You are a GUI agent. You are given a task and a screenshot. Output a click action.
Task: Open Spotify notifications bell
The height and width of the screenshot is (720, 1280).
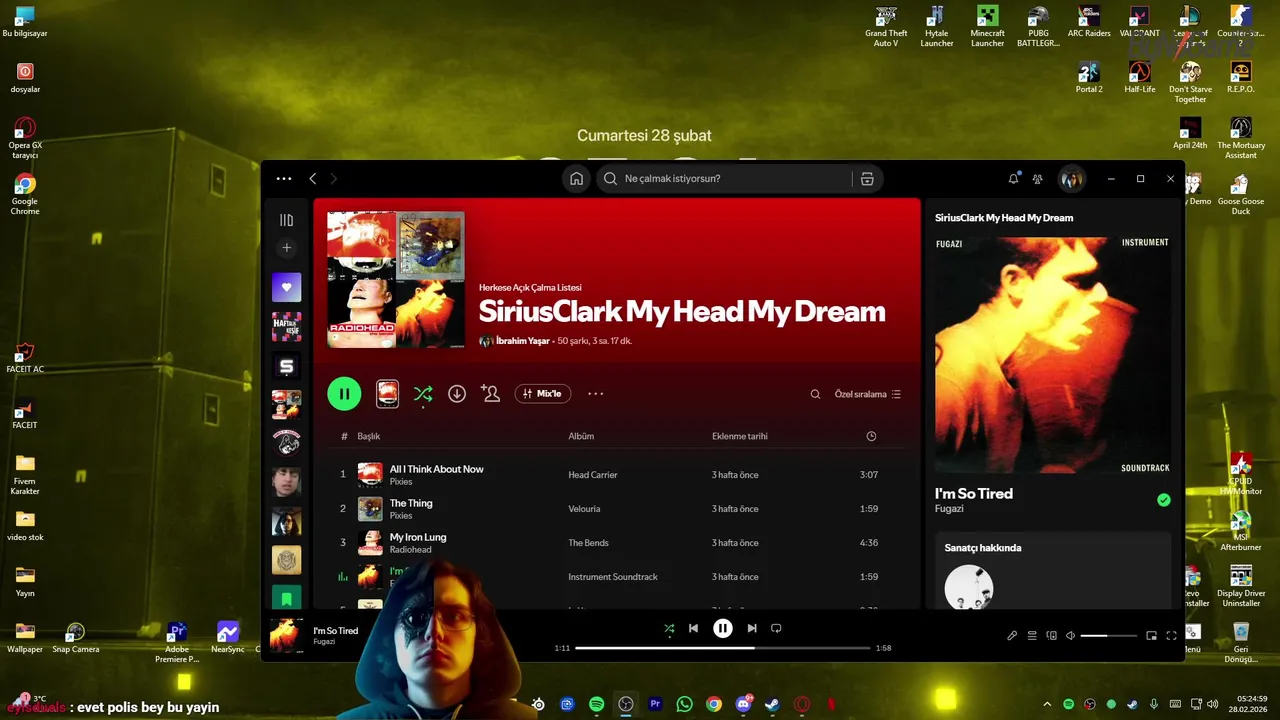tap(1013, 179)
